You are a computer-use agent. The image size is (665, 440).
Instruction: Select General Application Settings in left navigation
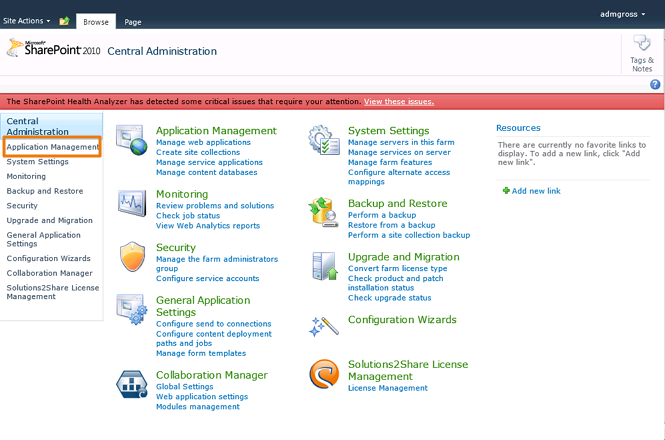point(43,239)
